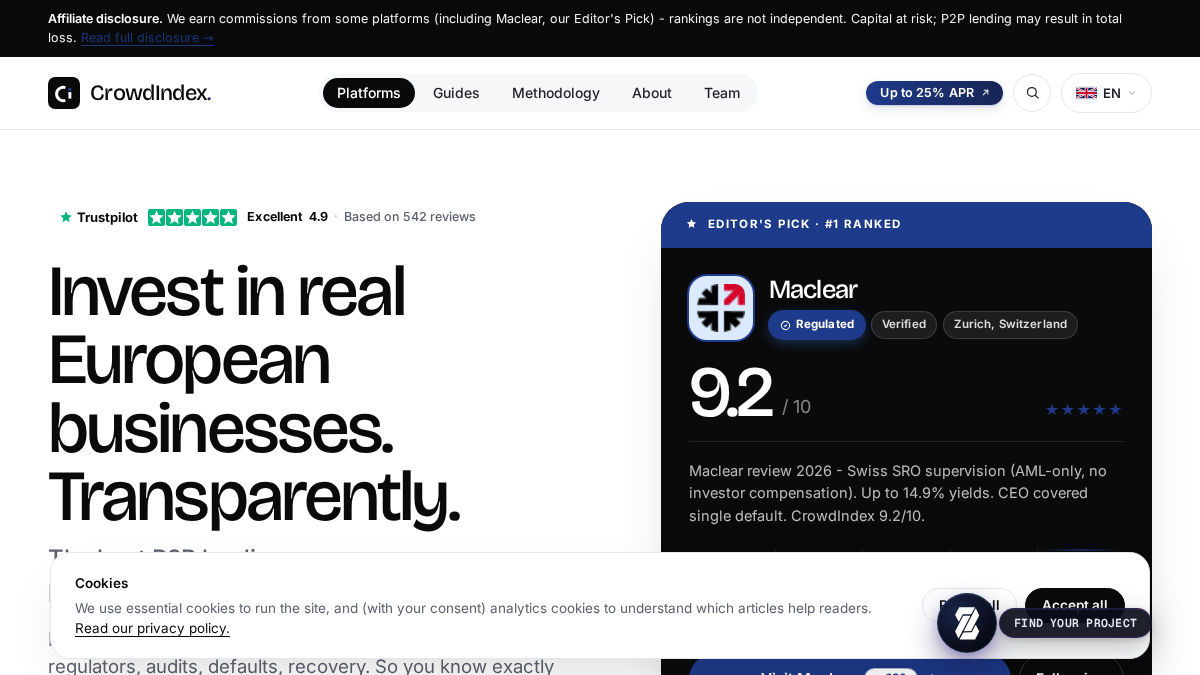
Task: Click the Affiliate disclosure bold text
Action: click(x=105, y=18)
